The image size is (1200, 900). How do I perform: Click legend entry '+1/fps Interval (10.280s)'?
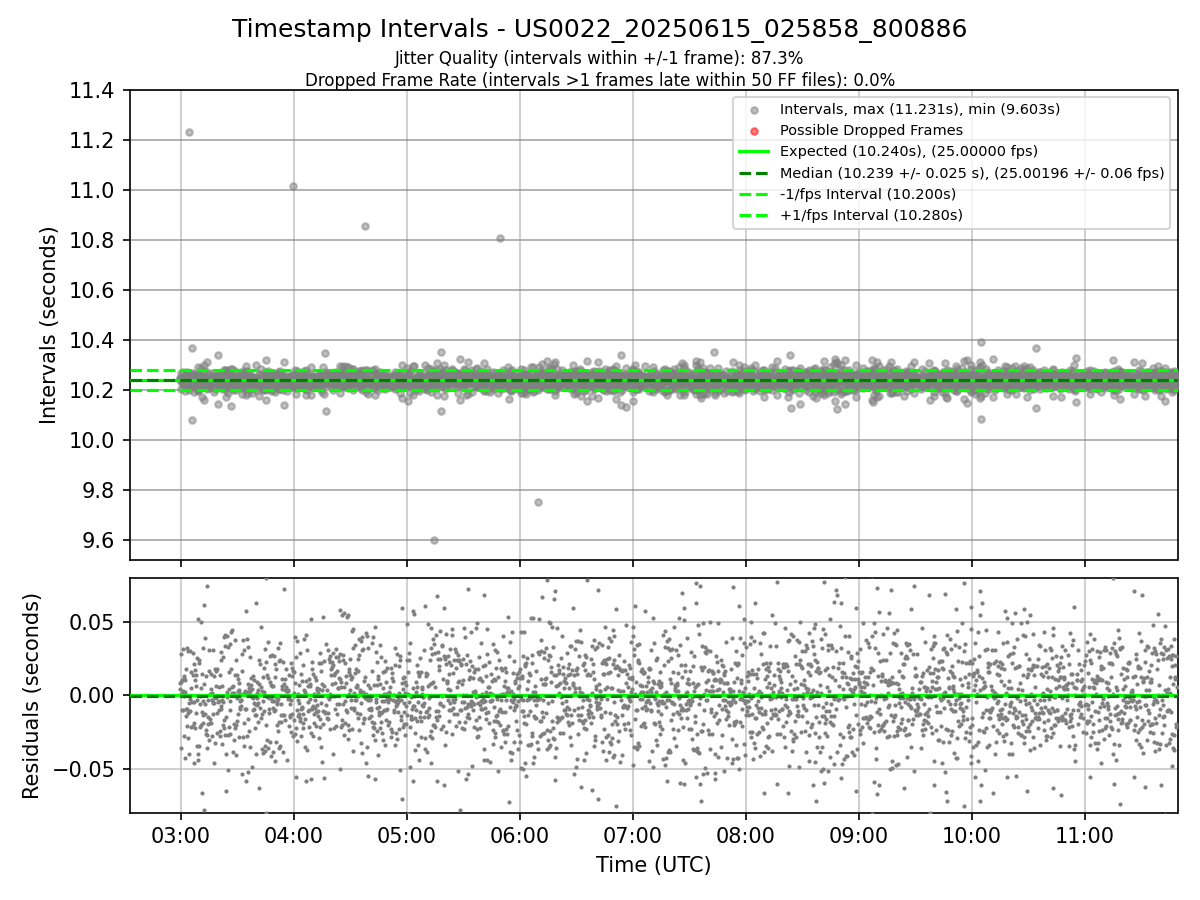[871, 214]
